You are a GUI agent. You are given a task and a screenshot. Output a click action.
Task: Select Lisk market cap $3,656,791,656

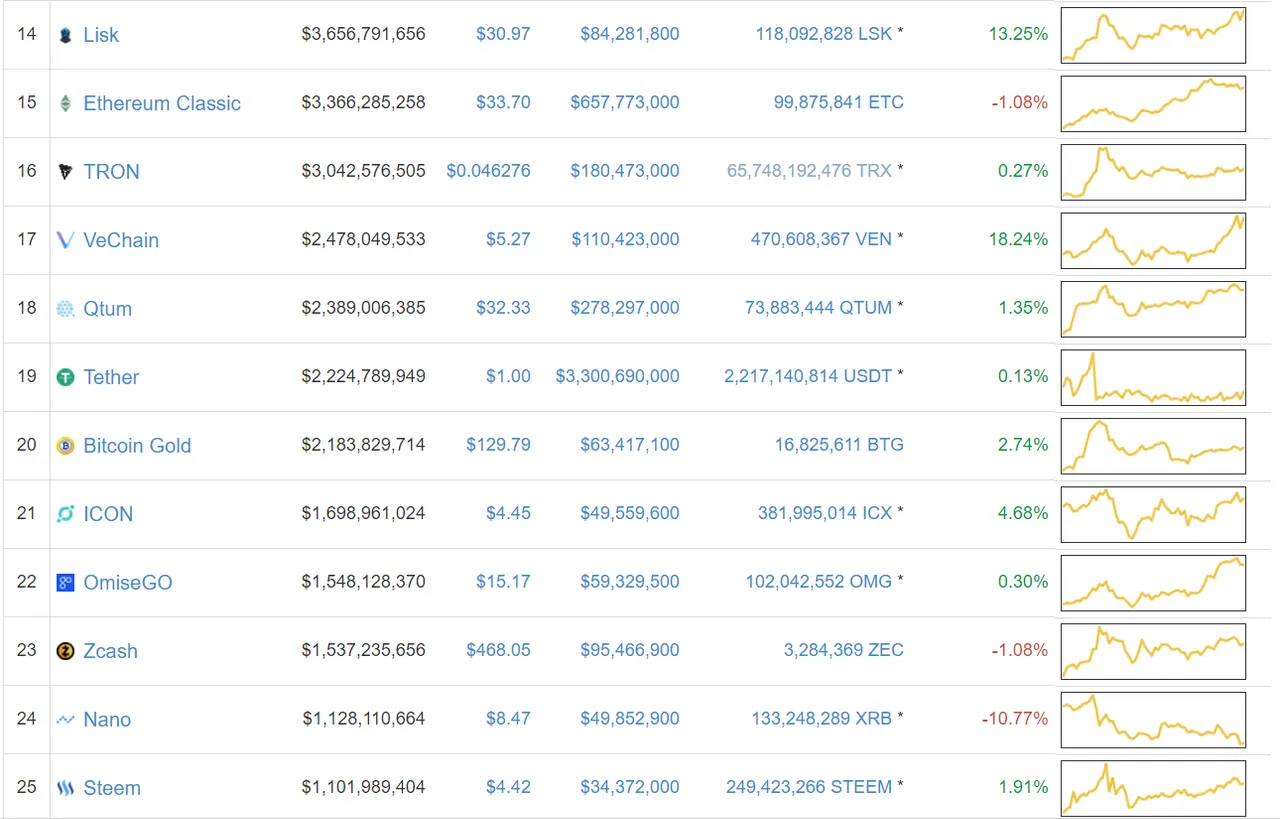[x=363, y=34]
